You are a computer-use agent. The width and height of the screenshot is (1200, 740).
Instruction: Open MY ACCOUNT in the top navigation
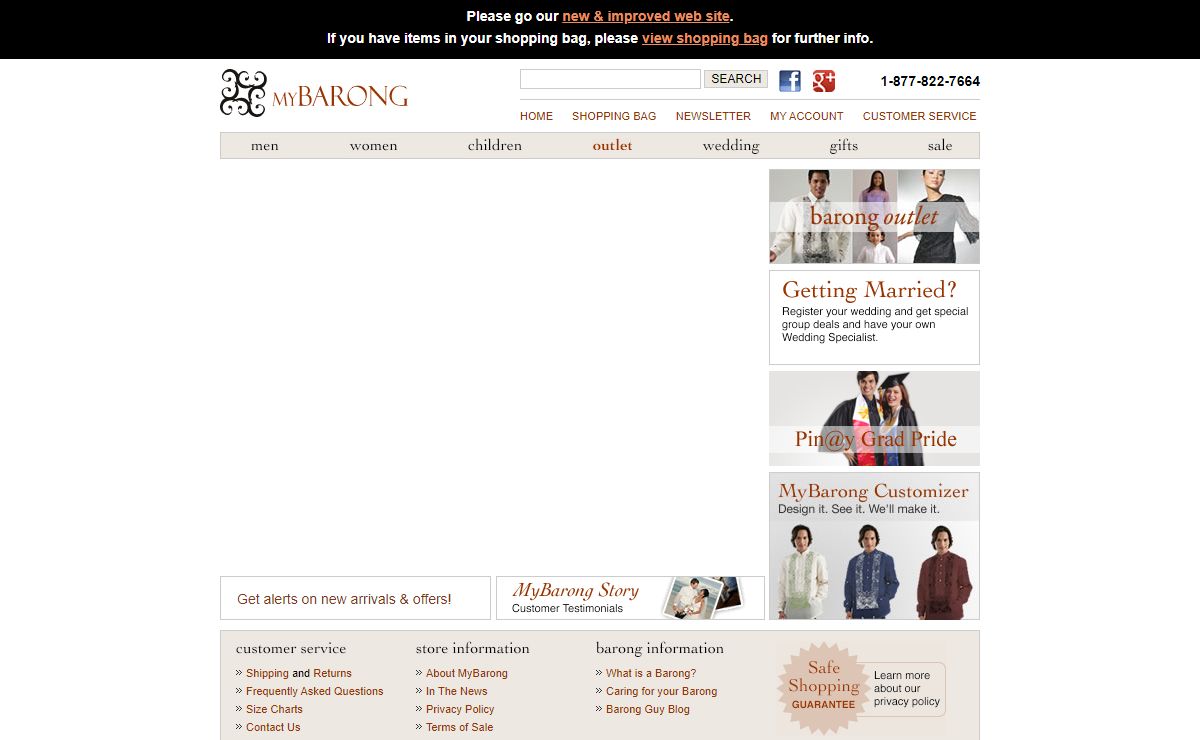pos(807,116)
